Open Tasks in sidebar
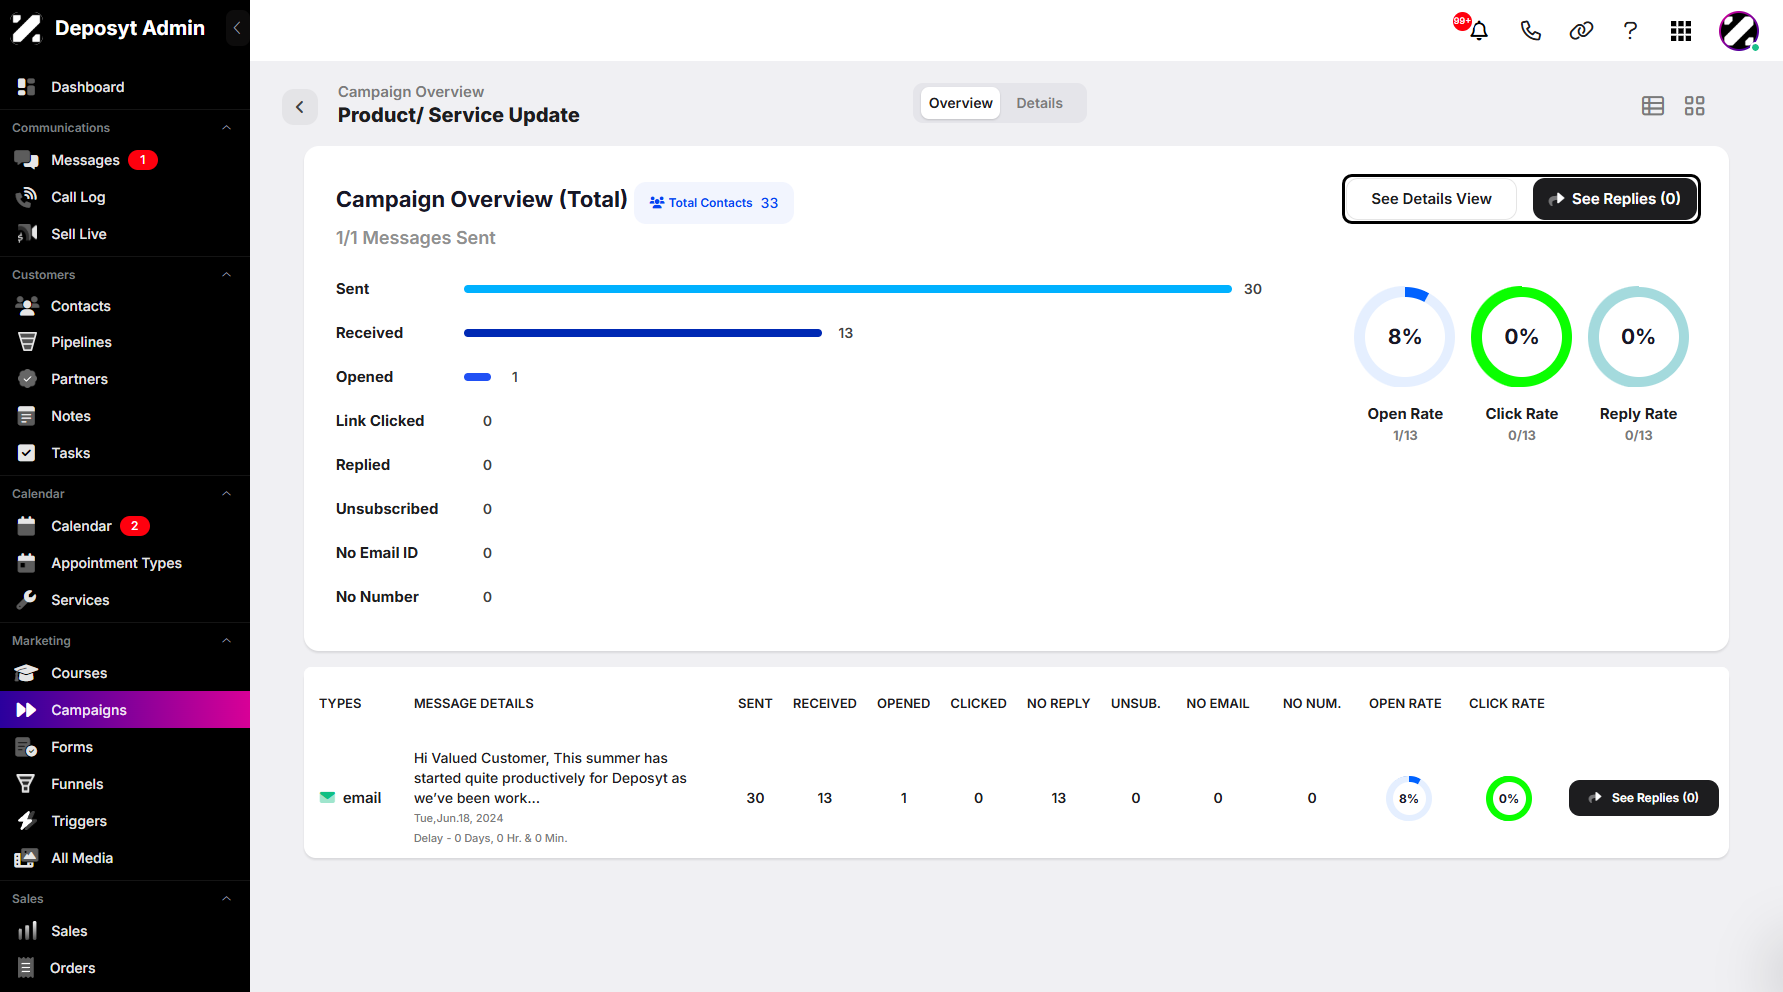 tap(125, 453)
